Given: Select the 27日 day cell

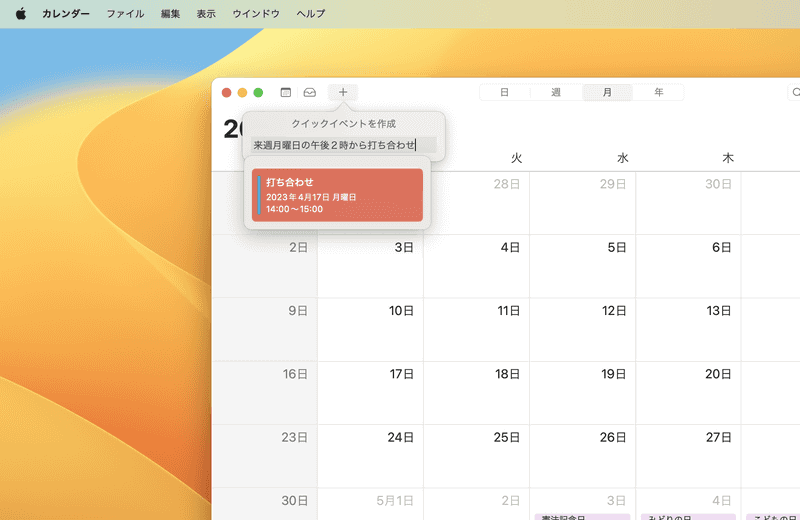Looking at the screenshot, I should click(x=688, y=456).
